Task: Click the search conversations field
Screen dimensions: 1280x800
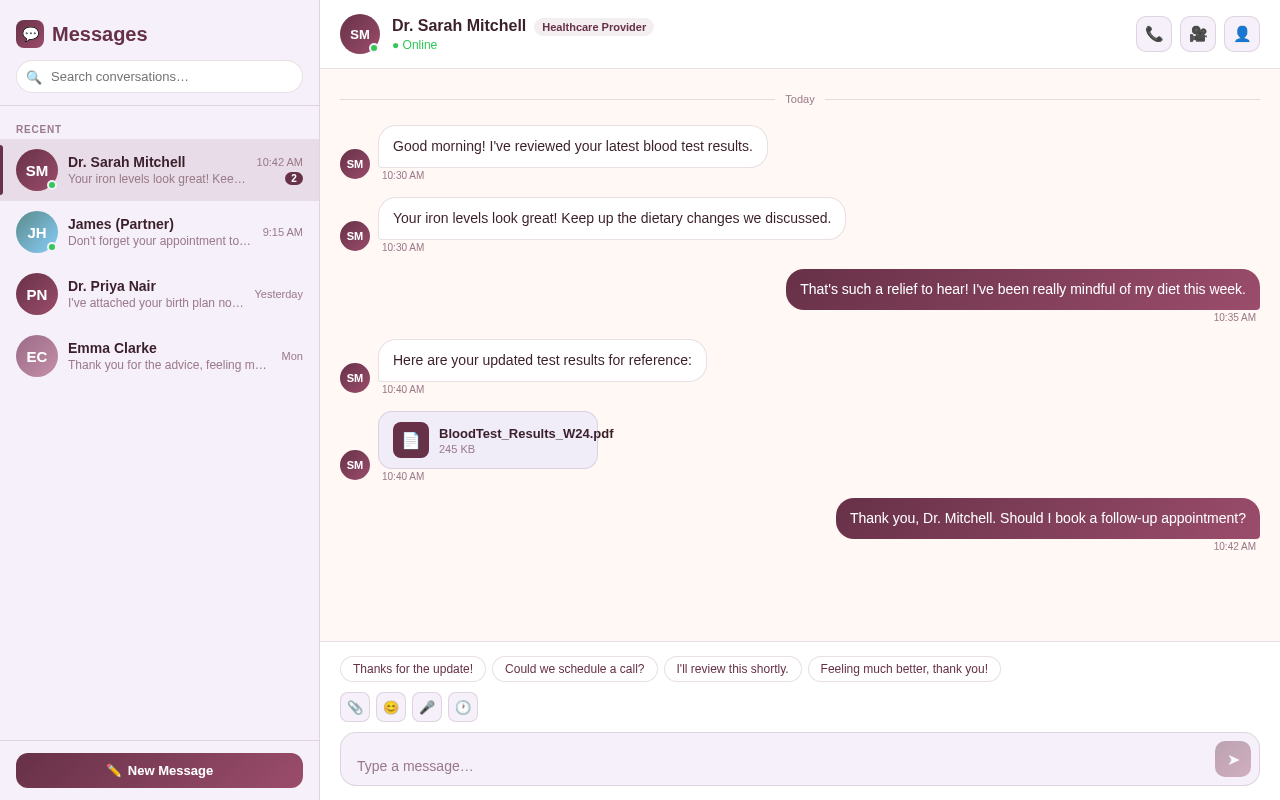Action: (x=159, y=76)
